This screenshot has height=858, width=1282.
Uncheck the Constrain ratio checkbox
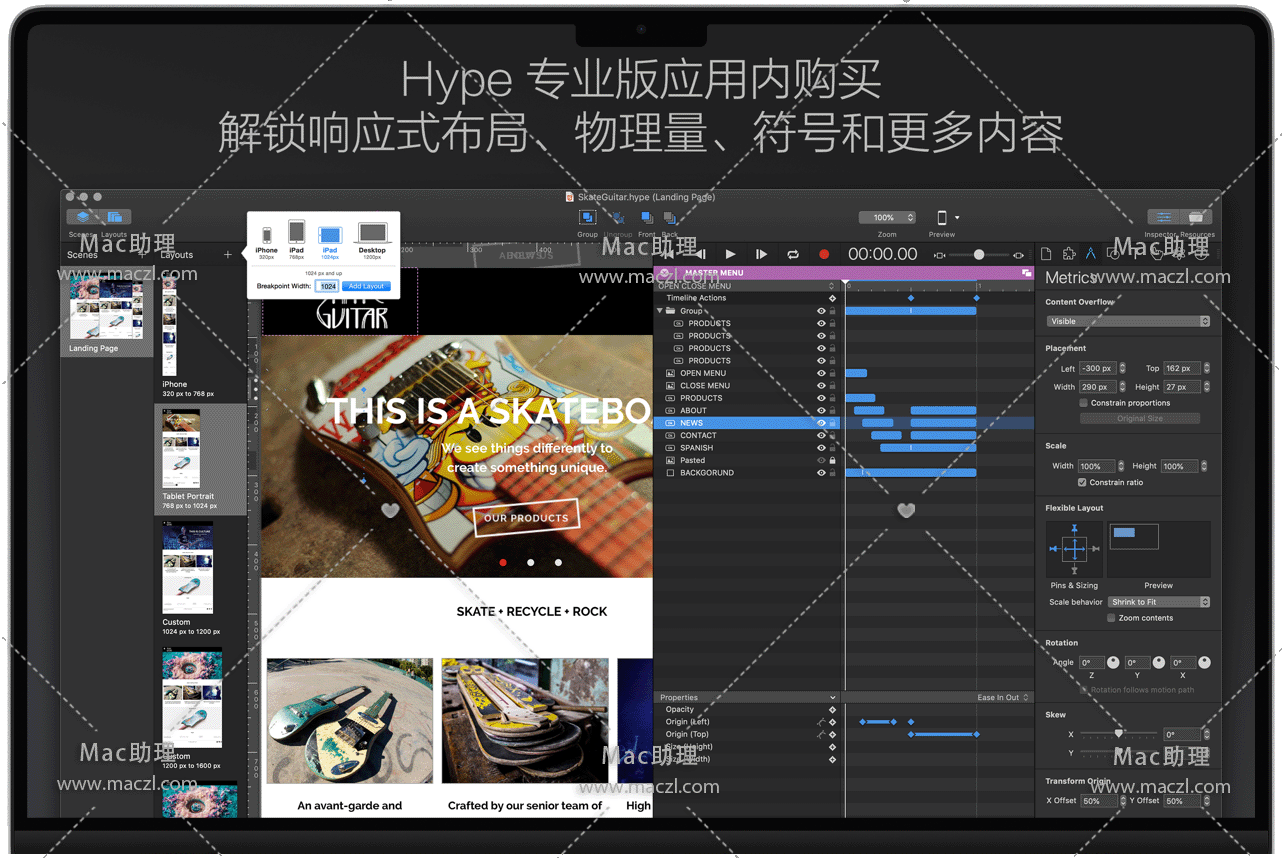coord(1084,482)
